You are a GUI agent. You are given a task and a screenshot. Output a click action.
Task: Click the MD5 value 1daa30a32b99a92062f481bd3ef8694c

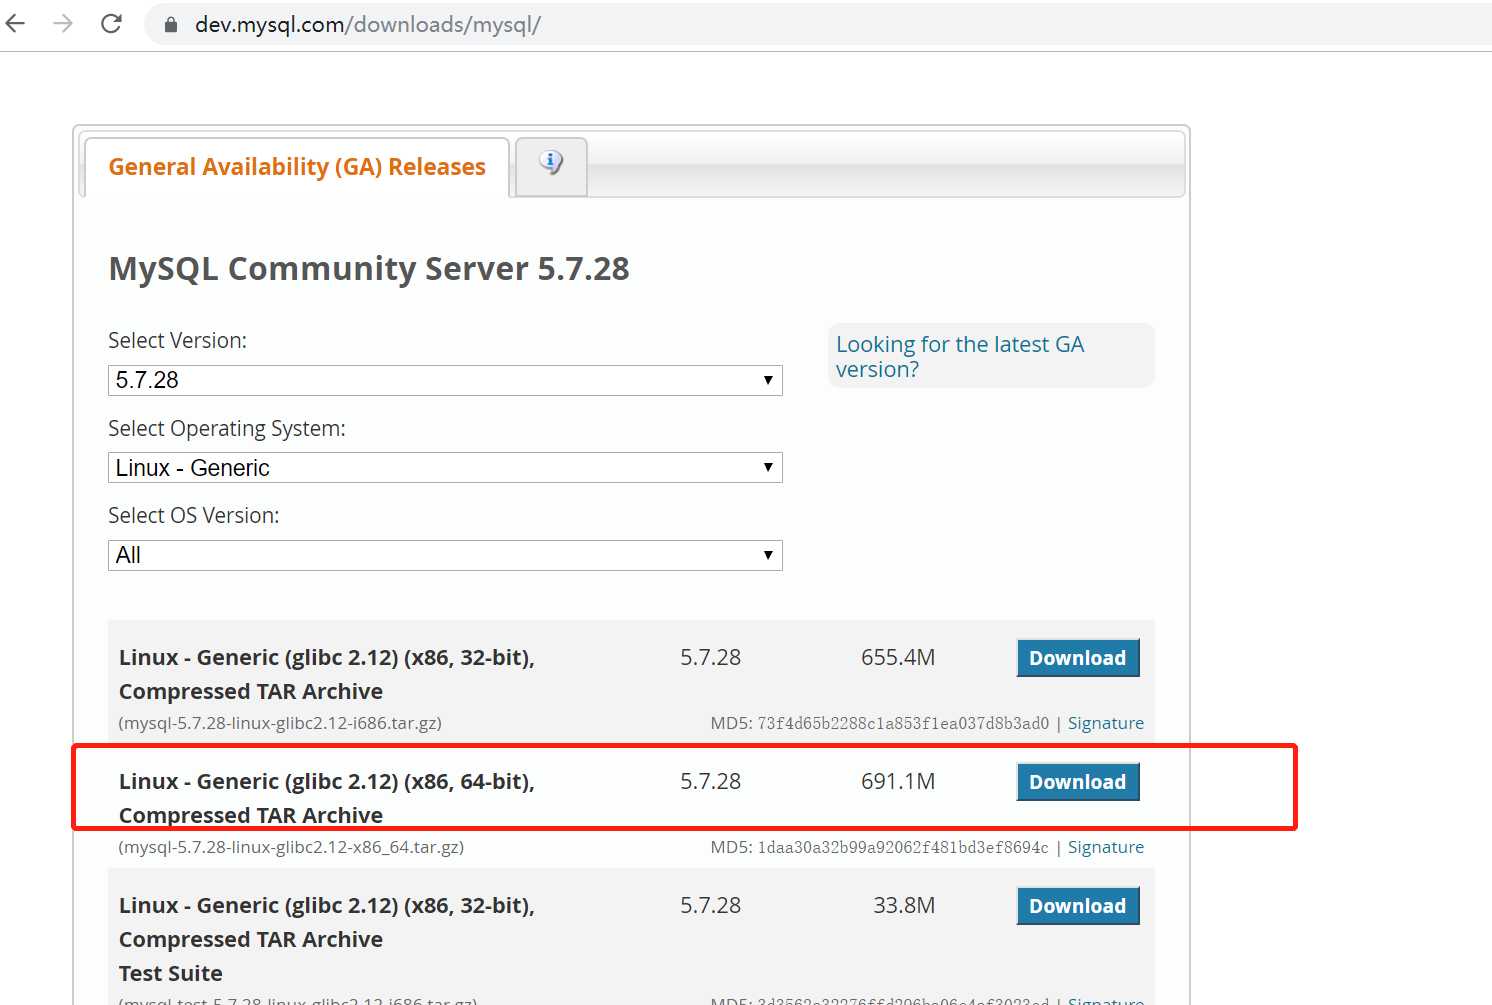(x=903, y=847)
